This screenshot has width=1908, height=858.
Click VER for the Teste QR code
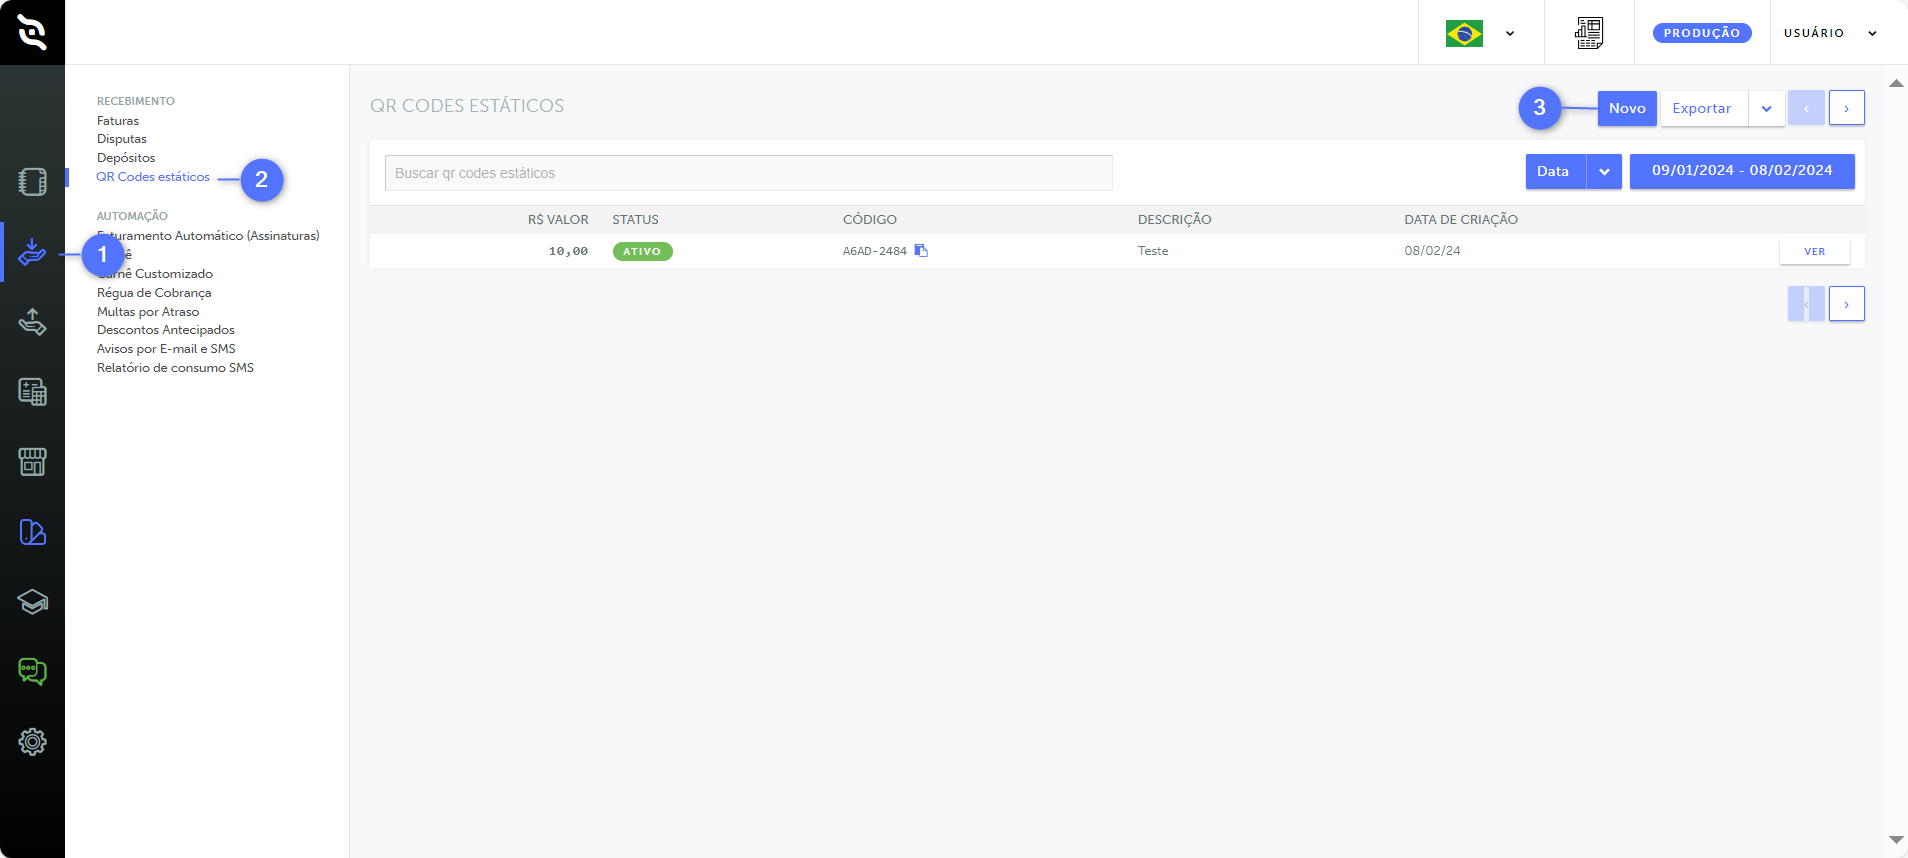tap(1814, 251)
